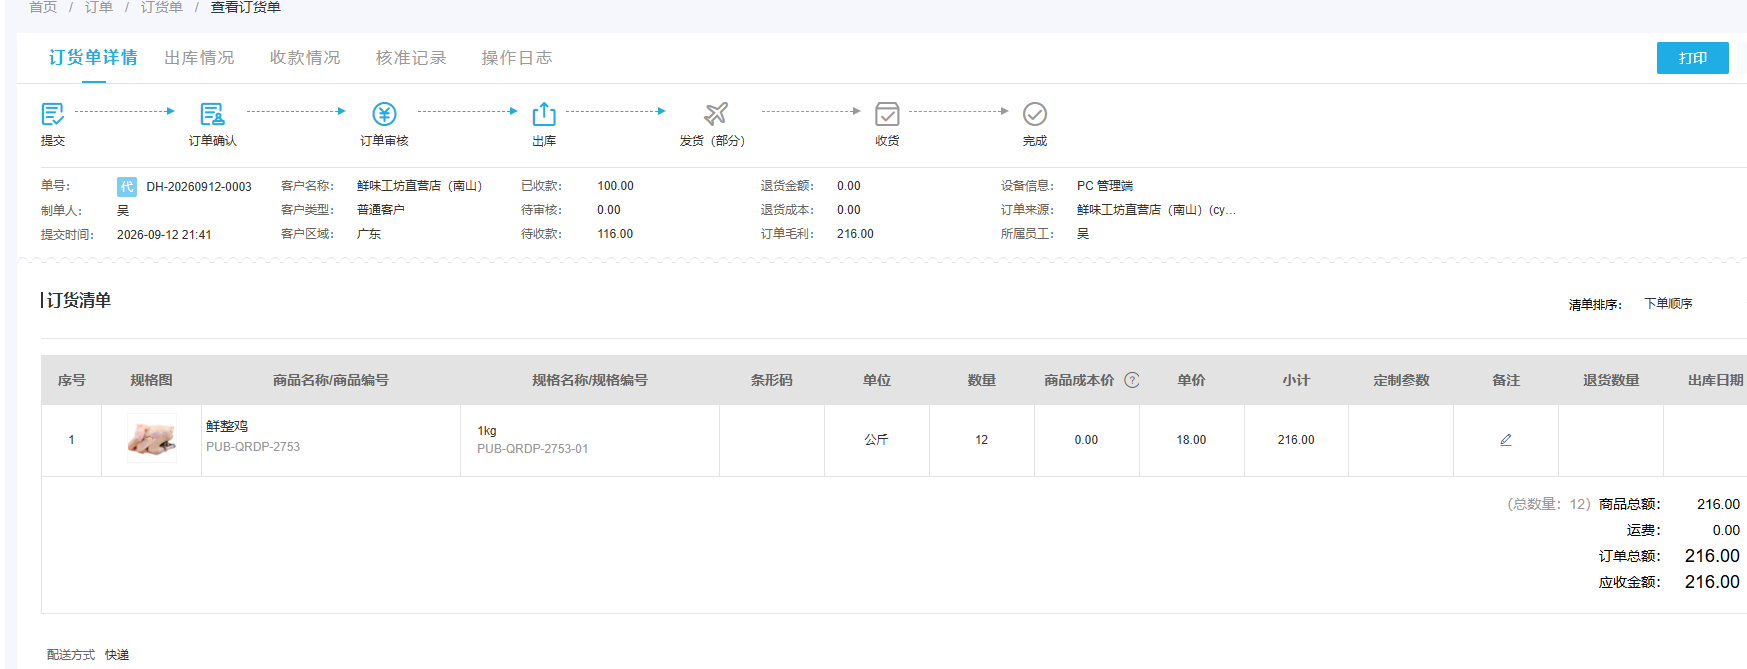The image size is (1747, 669).
Task: Switch to the 出库情况 tab
Action: (x=199, y=58)
